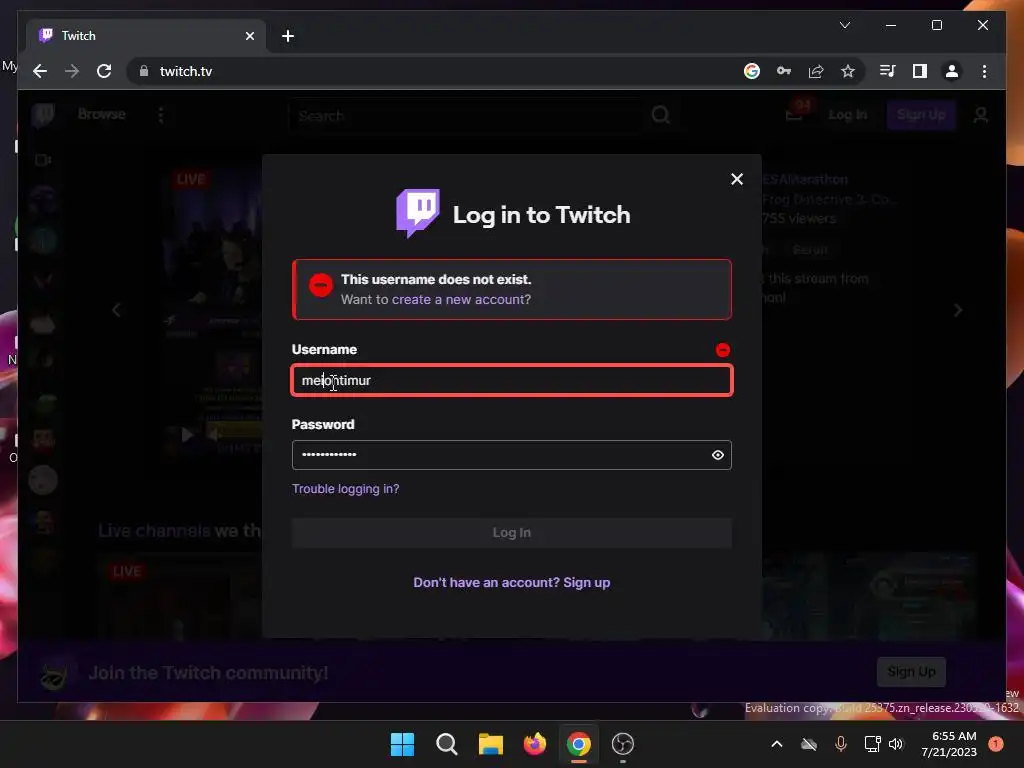Click the red error icon beside the Username label
Viewport: 1024px width, 768px height.
(722, 350)
